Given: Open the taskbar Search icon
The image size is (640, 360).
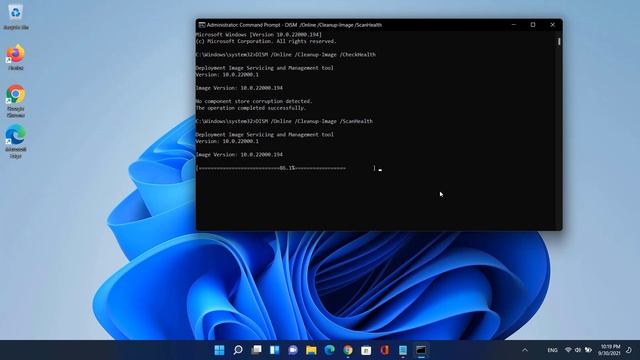Looking at the screenshot, I should 238,350.
